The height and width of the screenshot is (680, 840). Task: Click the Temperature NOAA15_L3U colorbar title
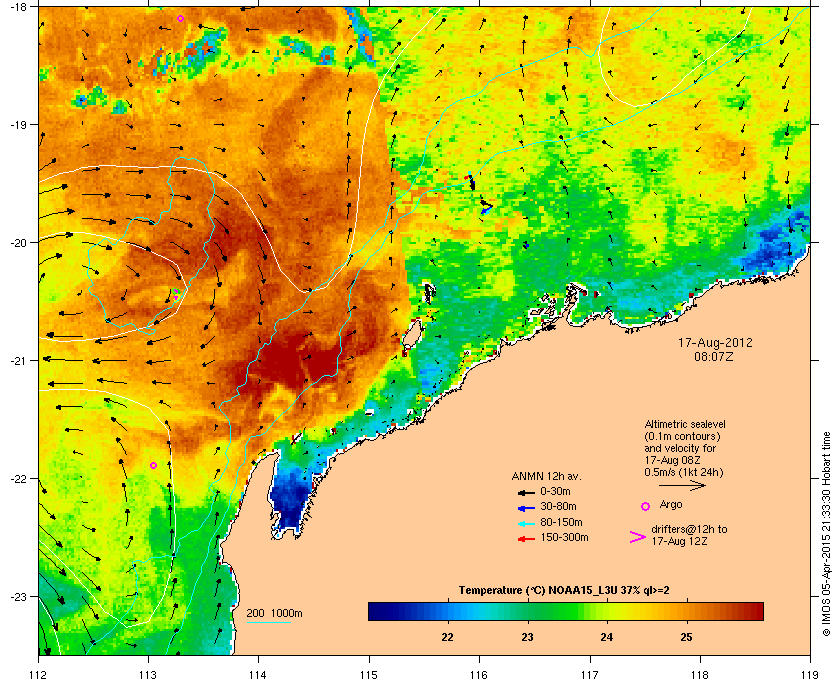pyautogui.click(x=564, y=591)
